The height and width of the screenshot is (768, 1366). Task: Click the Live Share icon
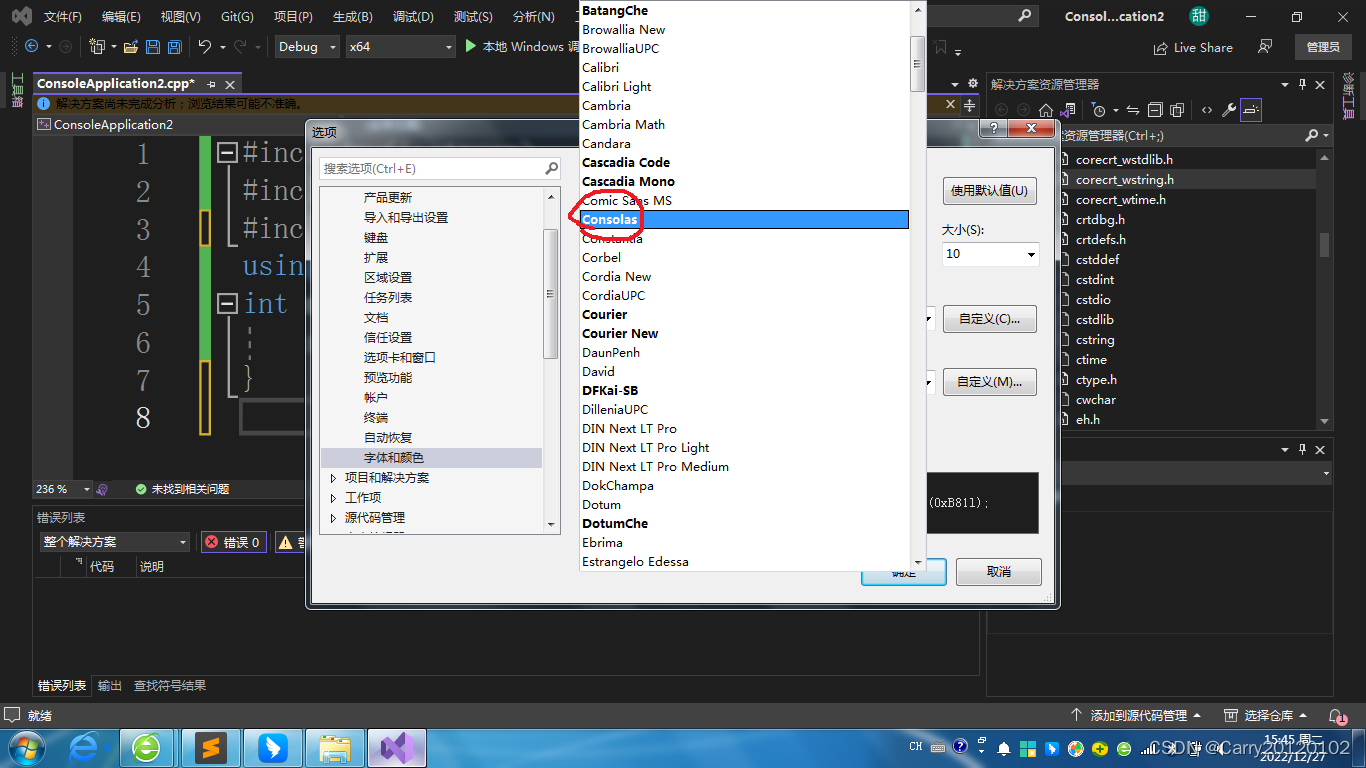click(1161, 48)
